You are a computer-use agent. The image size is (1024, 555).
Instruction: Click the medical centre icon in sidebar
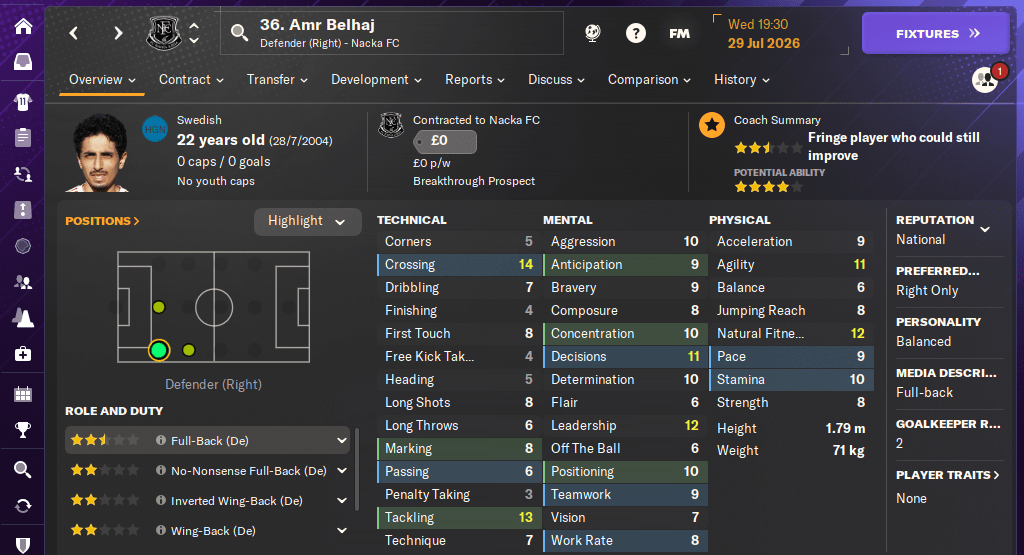point(22,354)
